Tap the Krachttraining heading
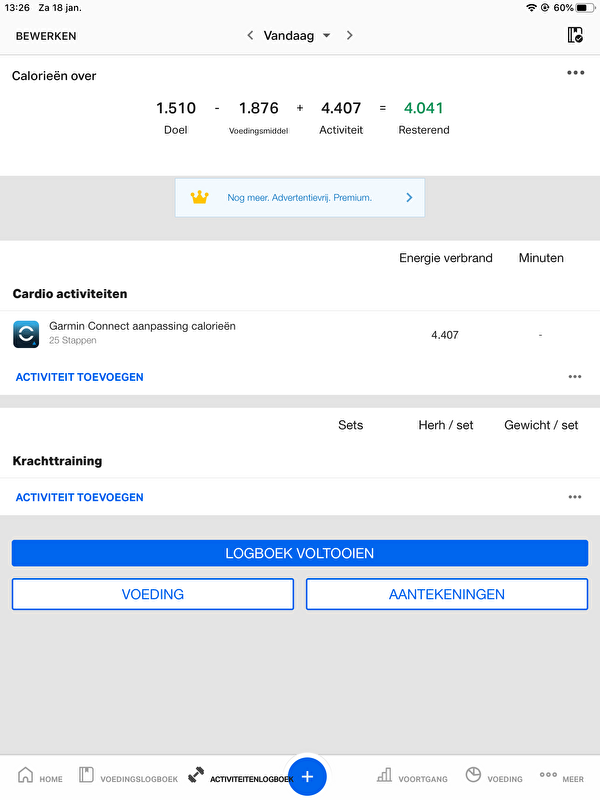Image resolution: width=600 pixels, height=800 pixels. pos(57,461)
